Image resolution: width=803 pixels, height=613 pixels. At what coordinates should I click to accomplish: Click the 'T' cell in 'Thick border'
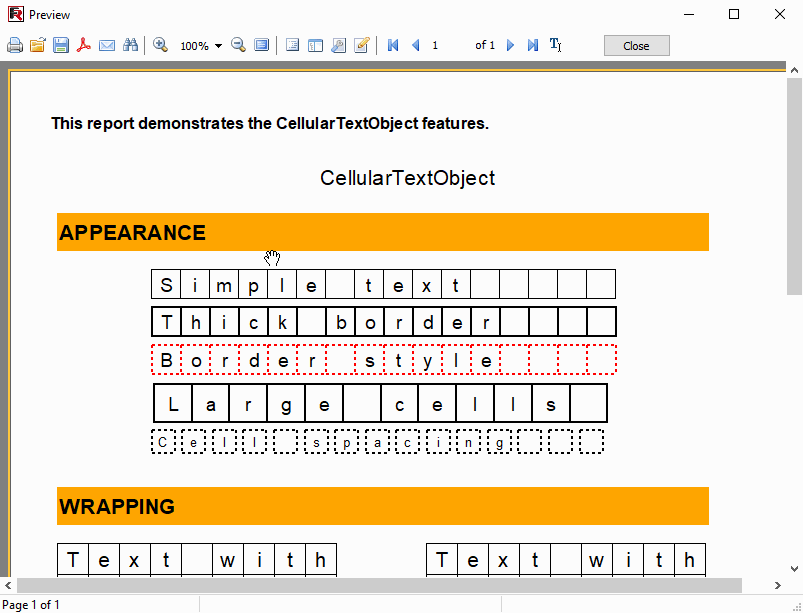(x=166, y=322)
